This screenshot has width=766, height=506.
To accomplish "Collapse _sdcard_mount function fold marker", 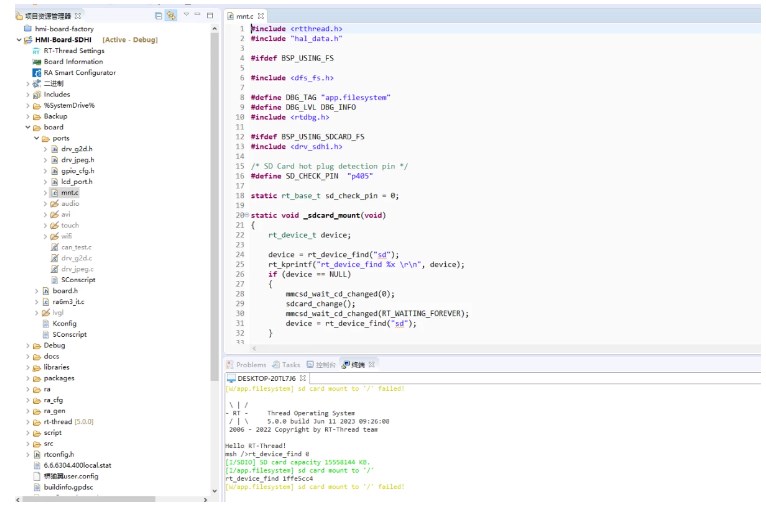I will pos(246,215).
